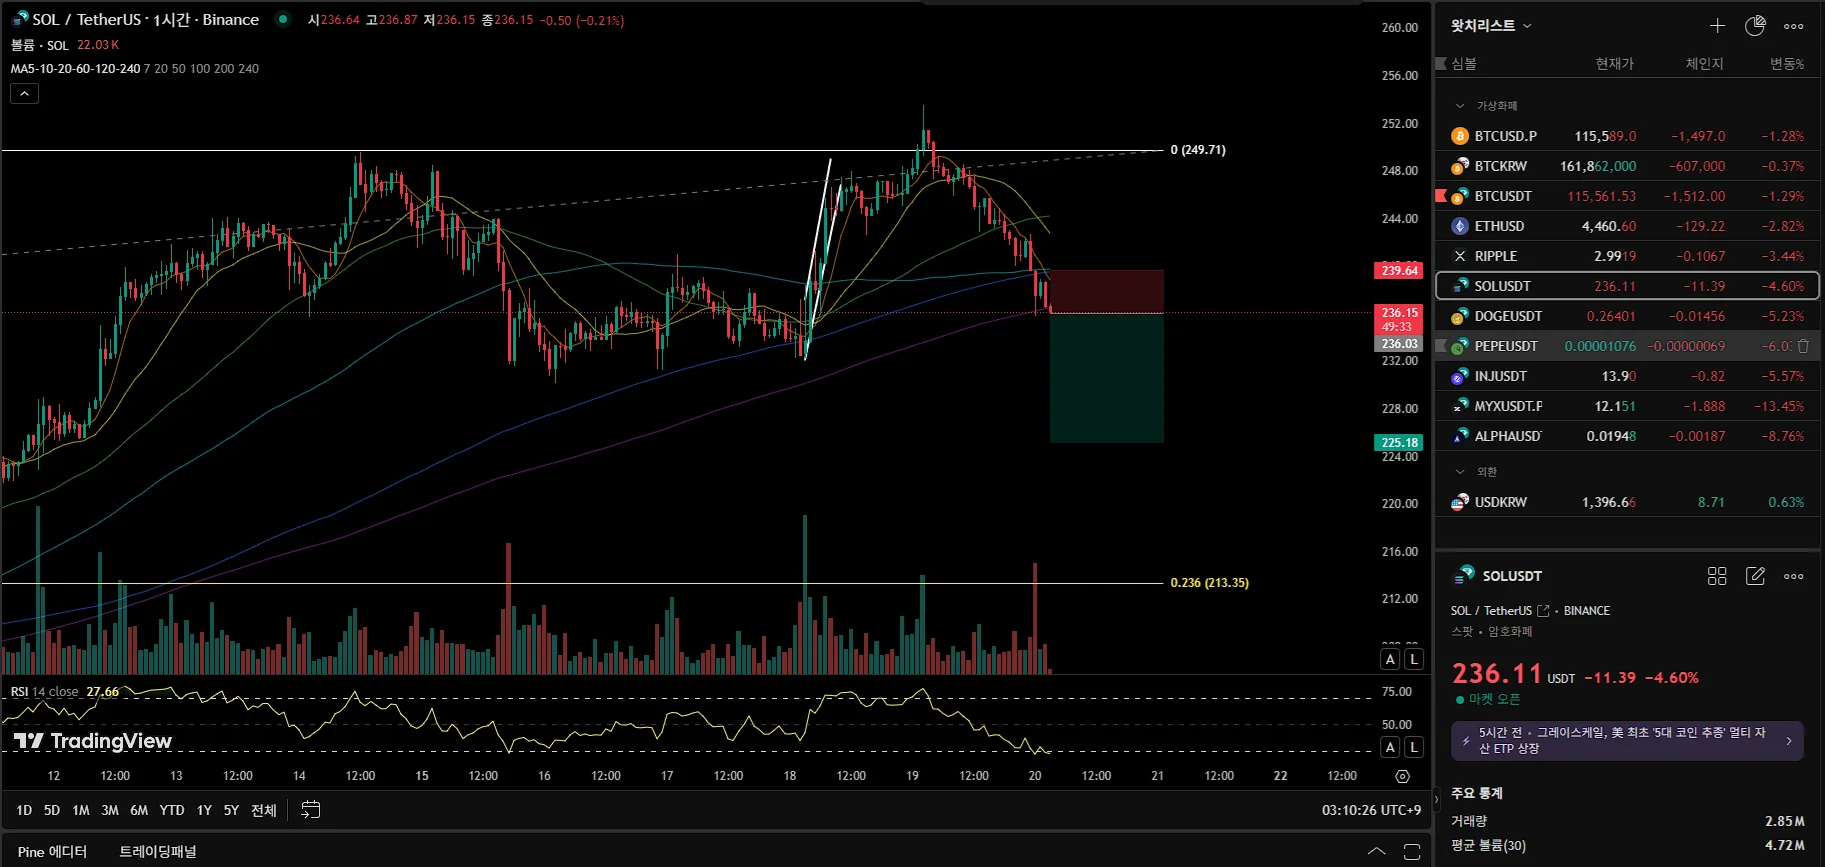The height and width of the screenshot is (867, 1825).
Task: Click the lightning icon on the news banner
Action: coord(1466,741)
